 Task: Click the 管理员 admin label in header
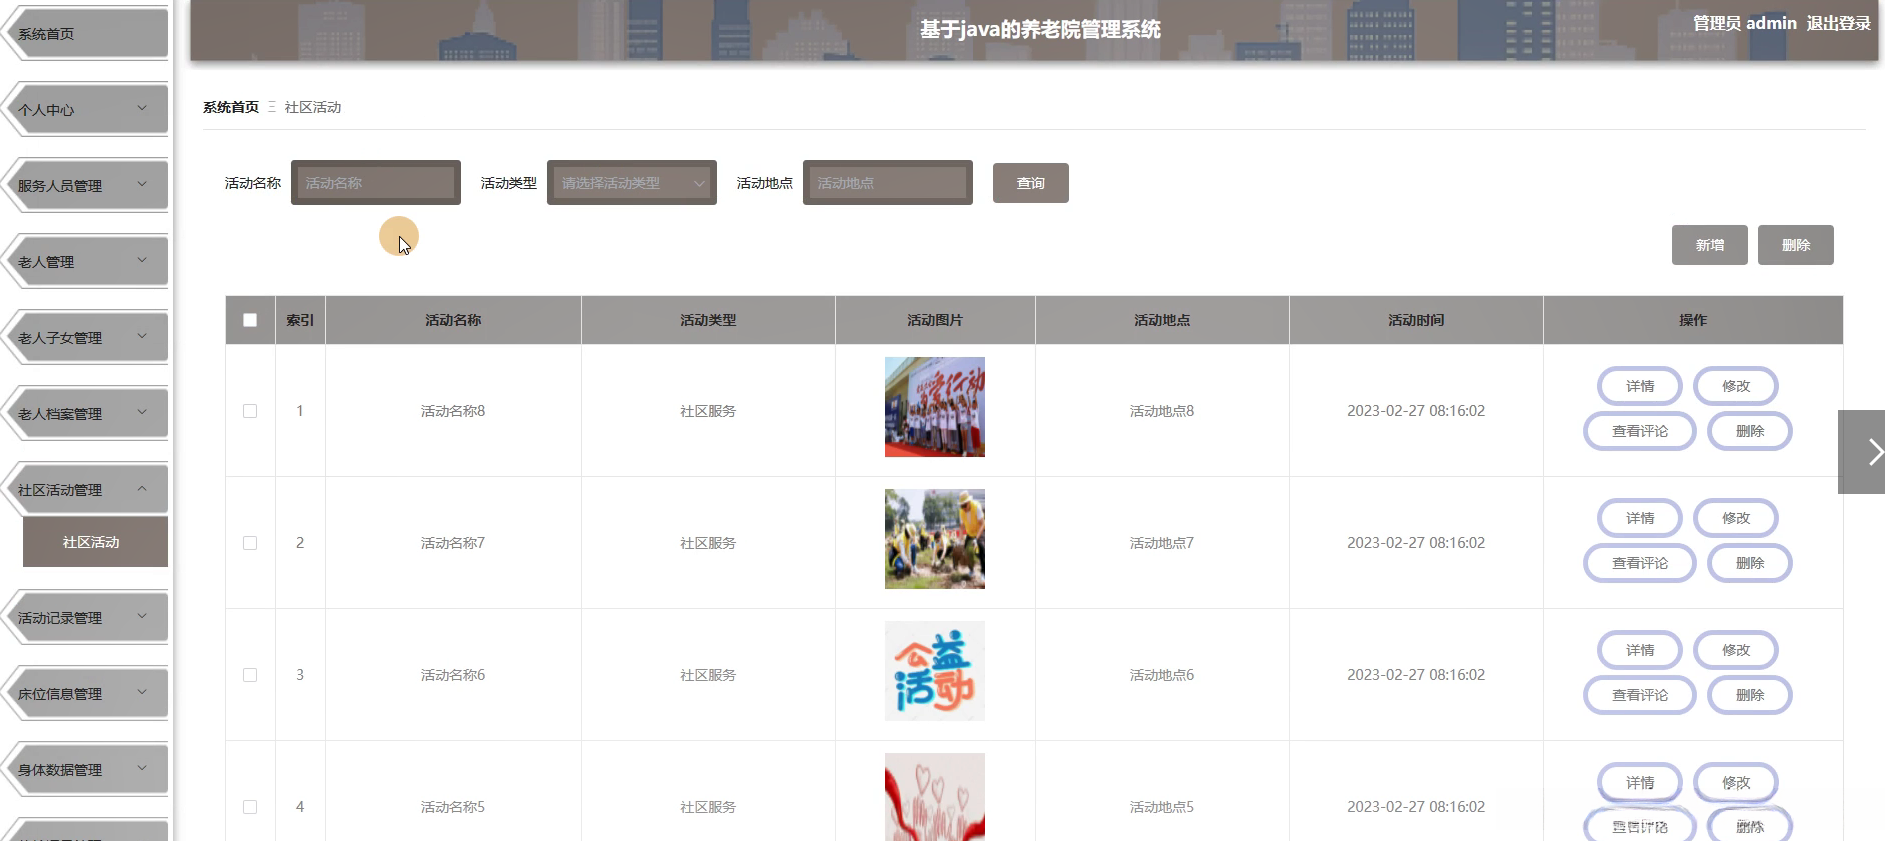click(x=1745, y=23)
